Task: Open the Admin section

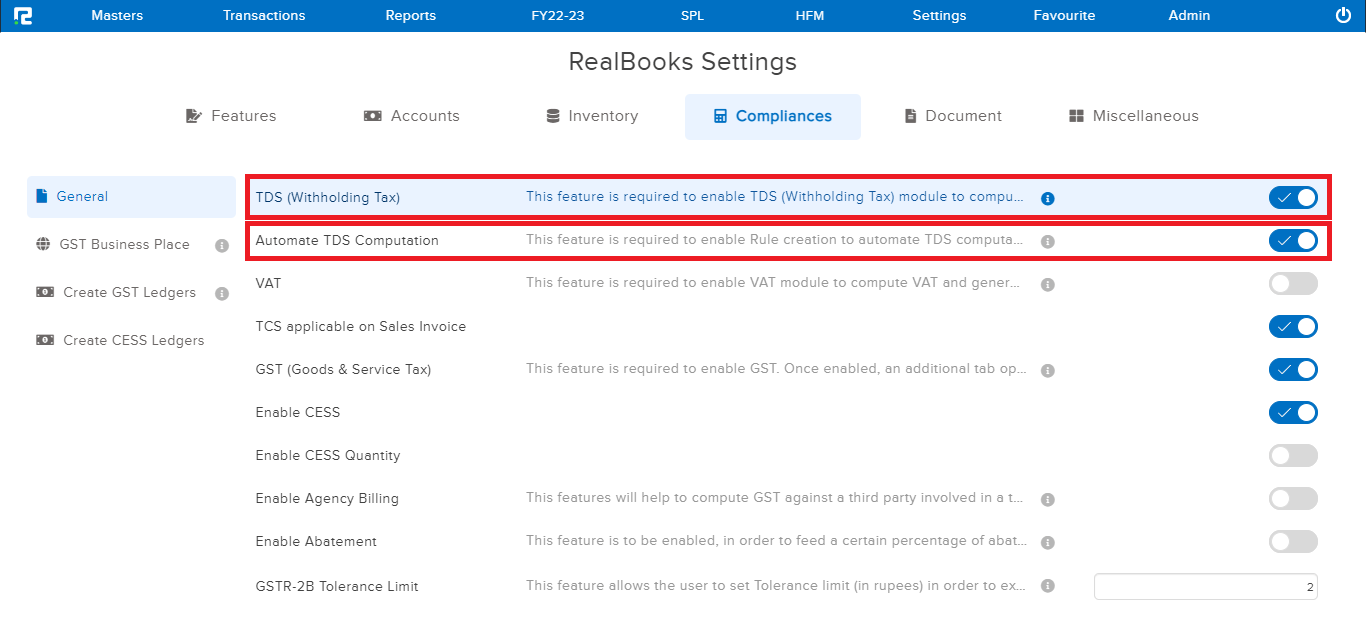Action: click(x=1189, y=15)
